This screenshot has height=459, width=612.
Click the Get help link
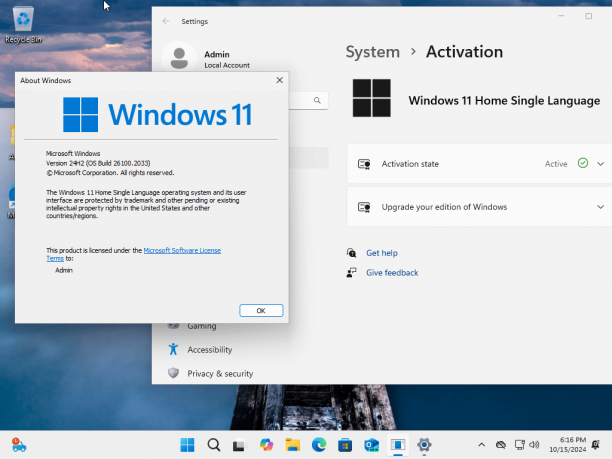382,253
